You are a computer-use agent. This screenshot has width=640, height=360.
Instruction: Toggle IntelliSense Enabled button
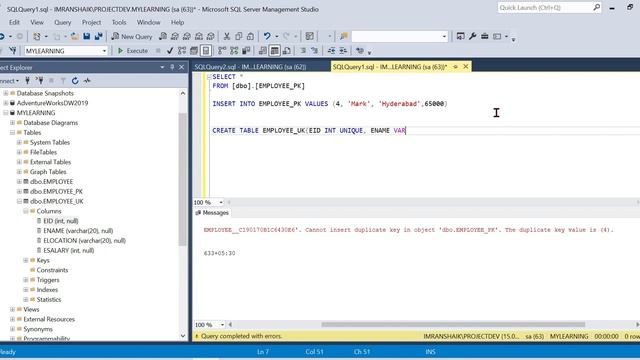click(x=206, y=51)
